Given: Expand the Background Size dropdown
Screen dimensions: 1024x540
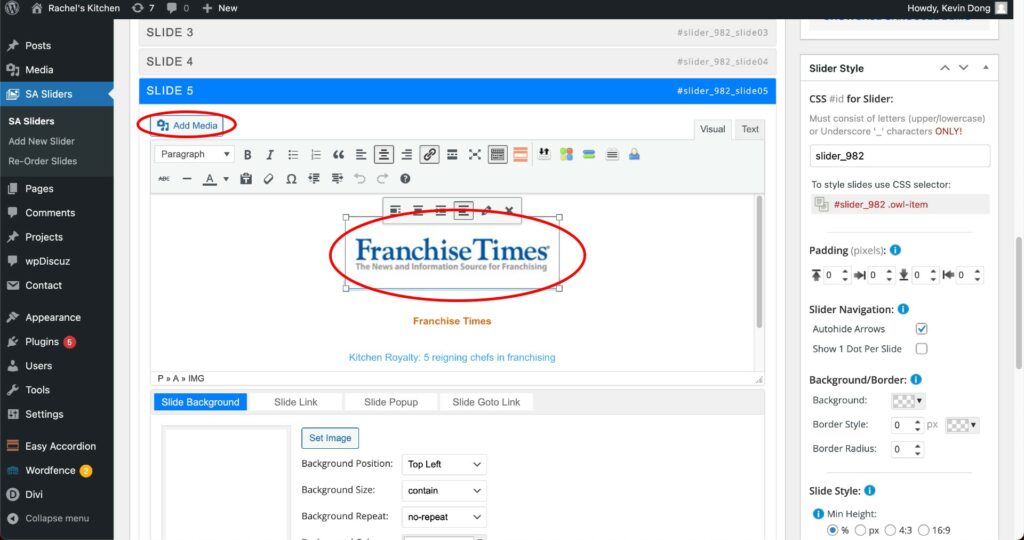Looking at the screenshot, I should click(x=445, y=491).
